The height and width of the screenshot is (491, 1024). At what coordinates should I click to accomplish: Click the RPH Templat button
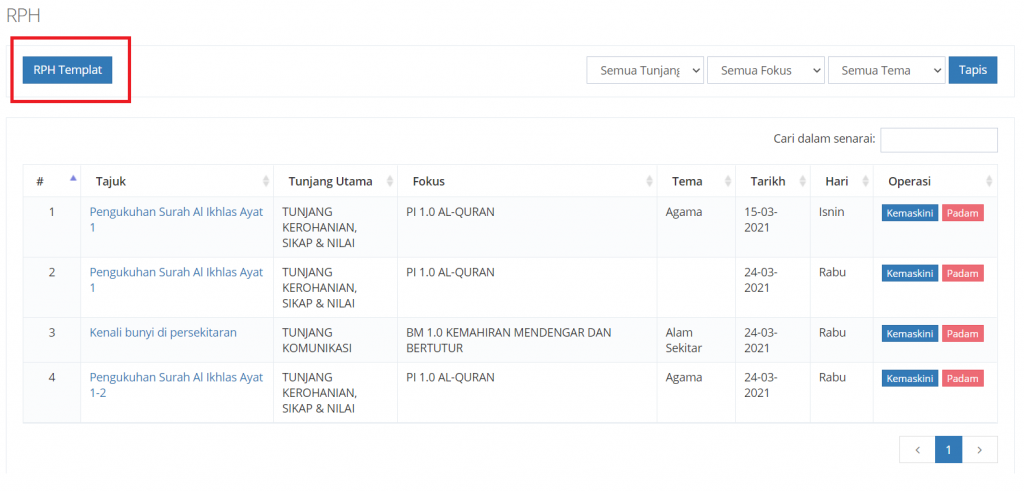tap(67, 70)
